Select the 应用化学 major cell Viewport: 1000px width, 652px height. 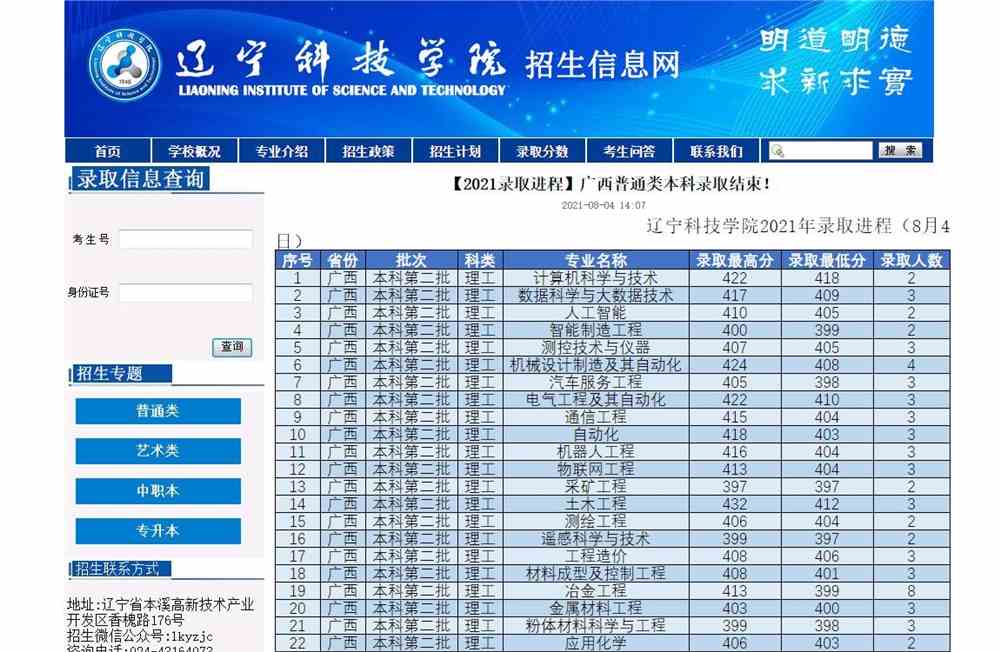pos(596,643)
